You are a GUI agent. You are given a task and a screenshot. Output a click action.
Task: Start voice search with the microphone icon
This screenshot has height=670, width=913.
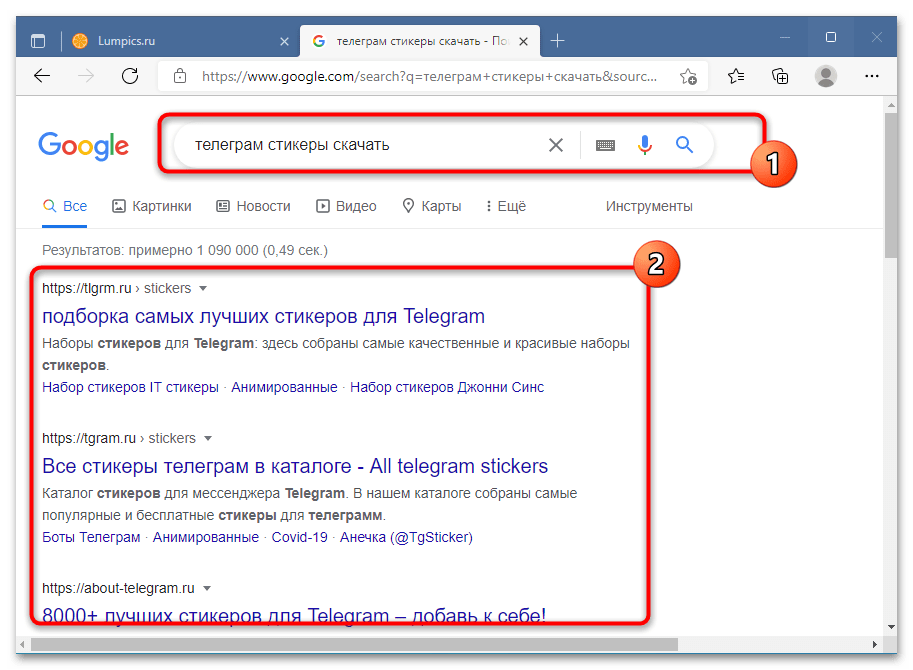tap(645, 145)
